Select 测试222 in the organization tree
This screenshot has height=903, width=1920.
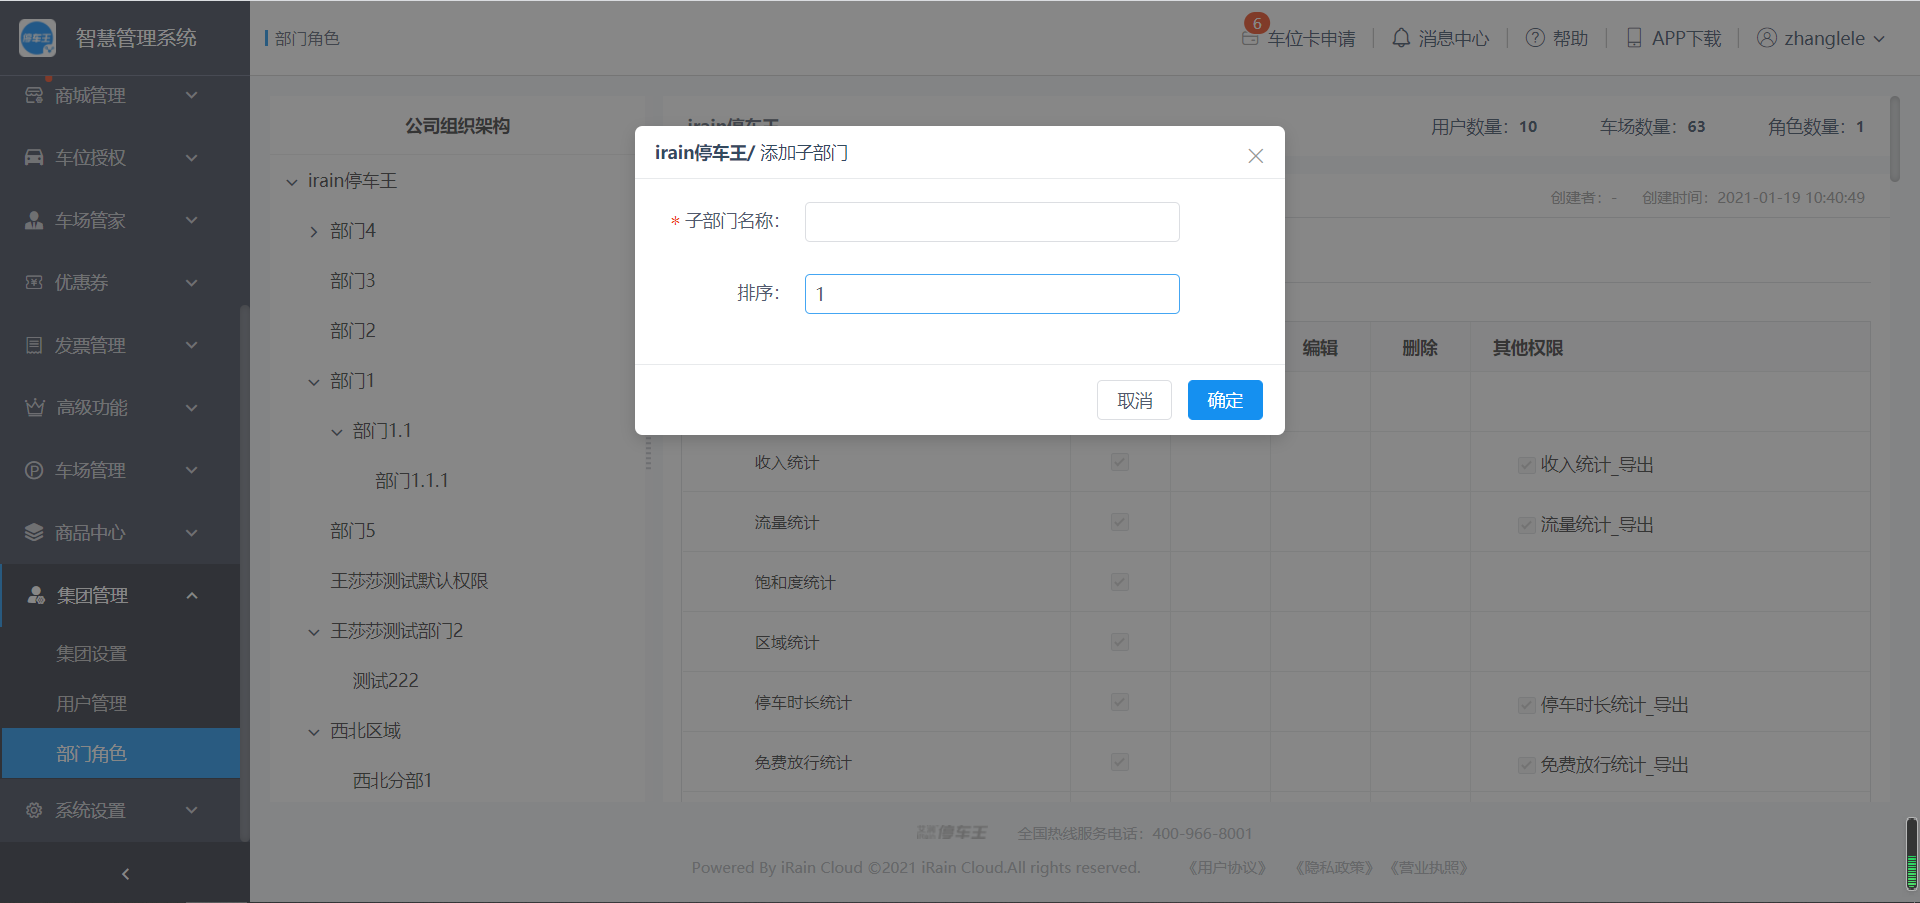tap(386, 681)
